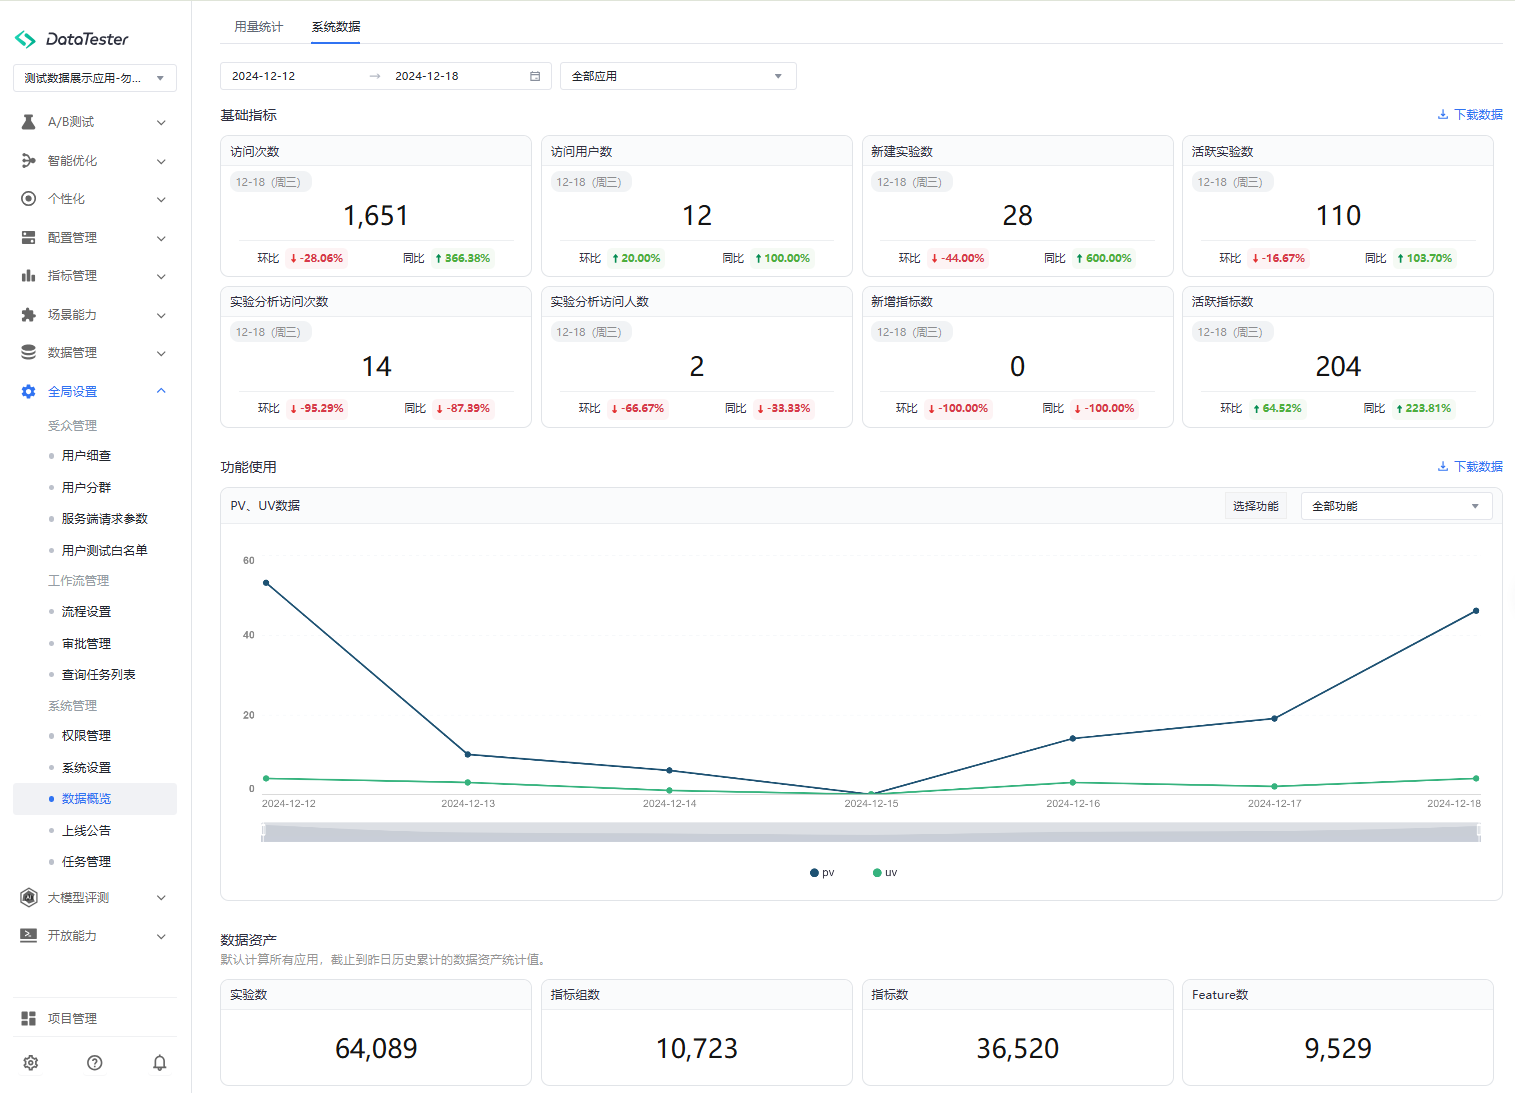Click the 配置管理 sidebar icon
The height and width of the screenshot is (1095, 1515).
28,238
